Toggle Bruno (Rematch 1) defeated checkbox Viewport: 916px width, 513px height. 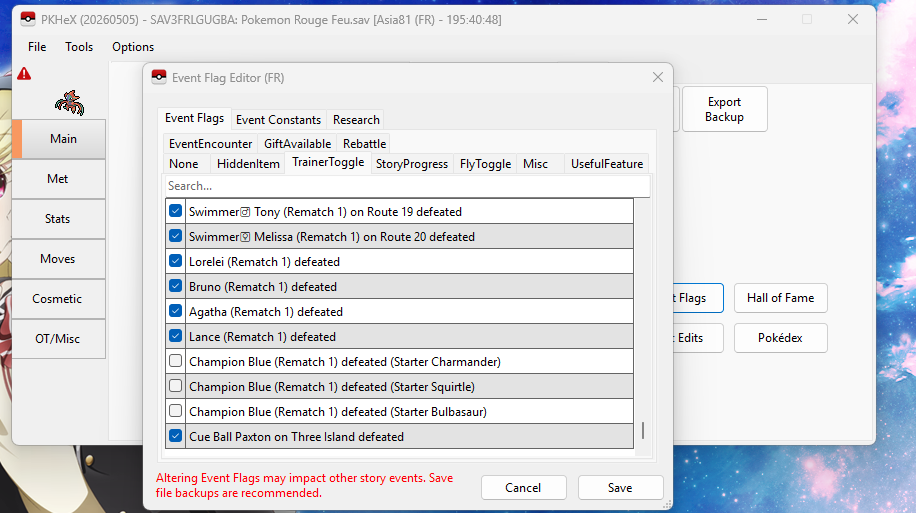(175, 286)
